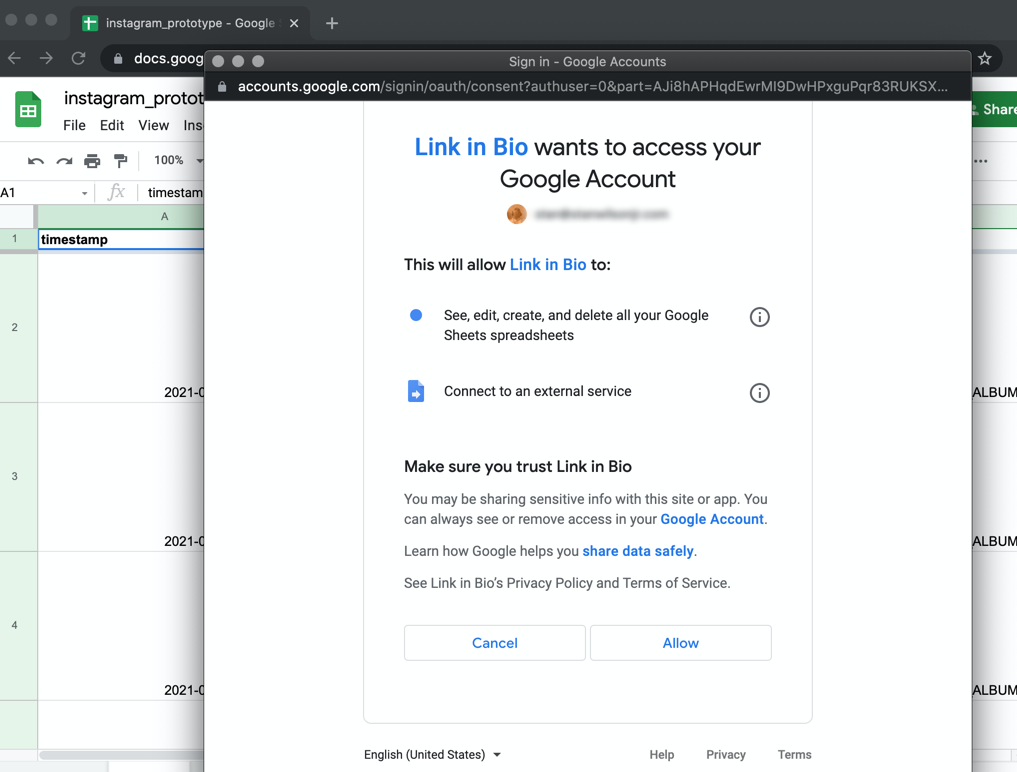Click the redo arrow in Sheets toolbar

pyautogui.click(x=64, y=161)
